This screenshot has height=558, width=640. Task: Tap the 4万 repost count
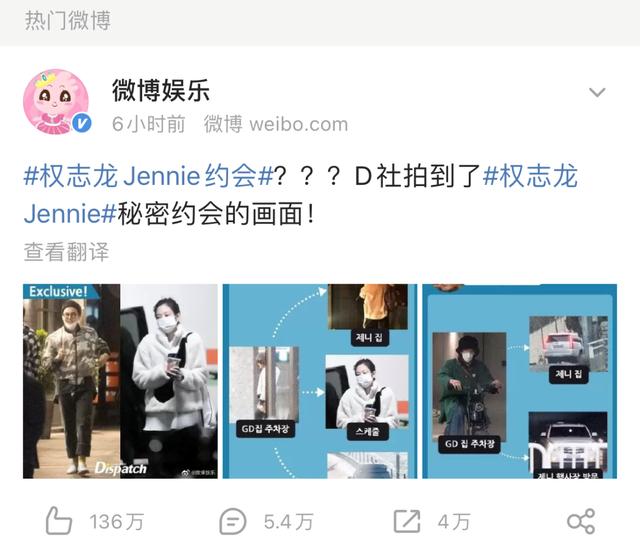click(454, 522)
